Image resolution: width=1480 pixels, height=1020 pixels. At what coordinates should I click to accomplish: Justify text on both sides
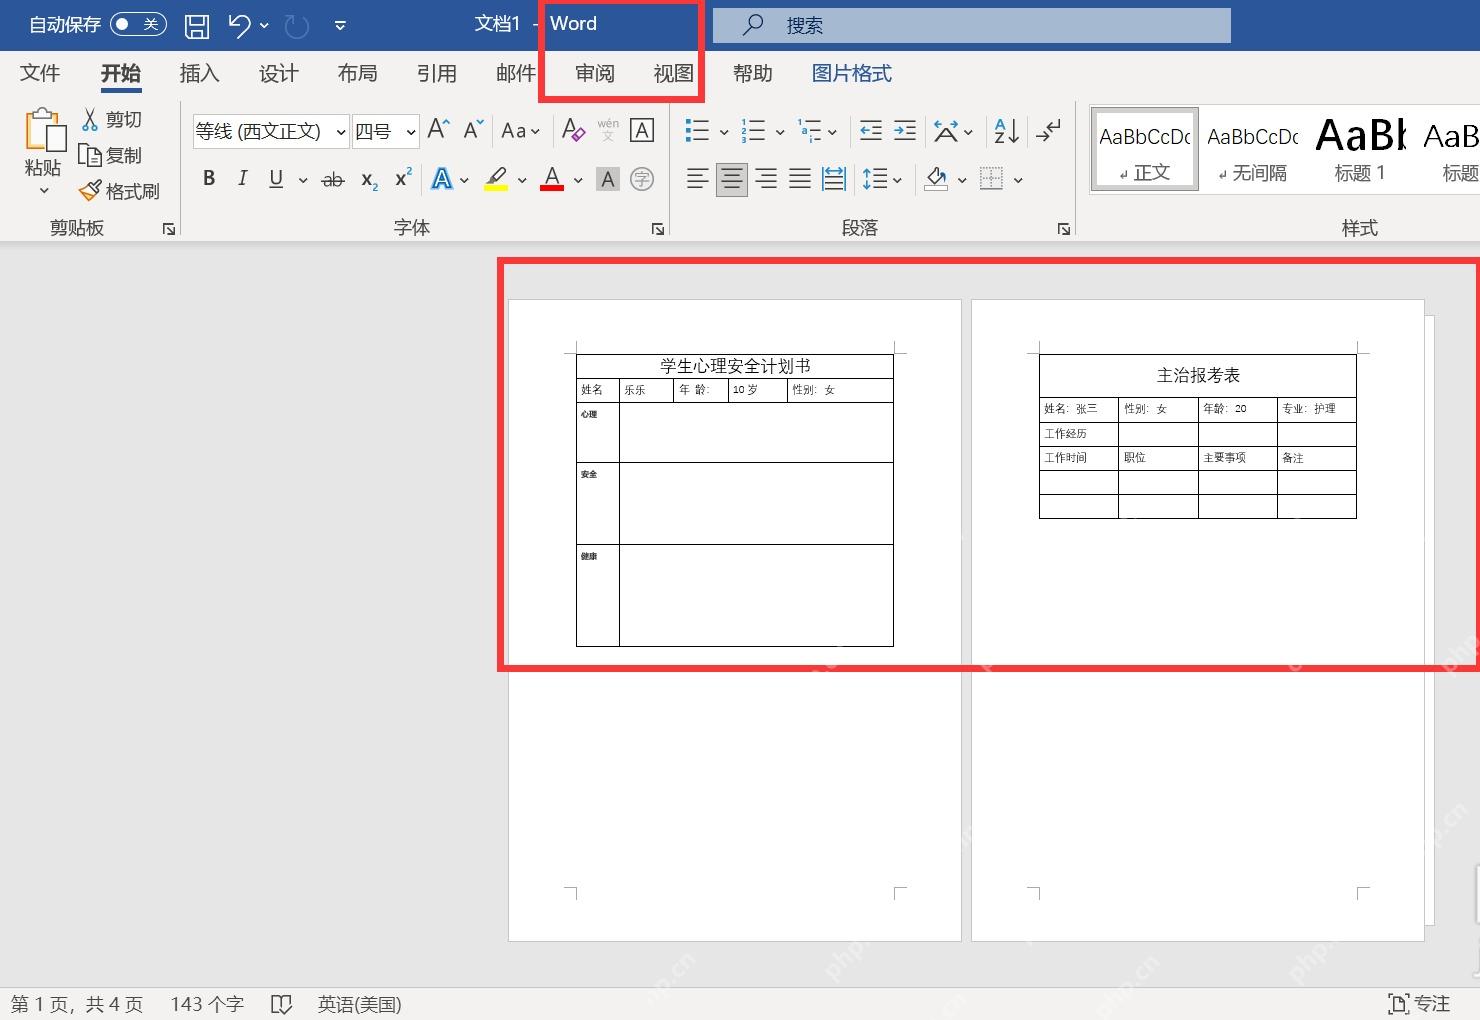point(800,179)
